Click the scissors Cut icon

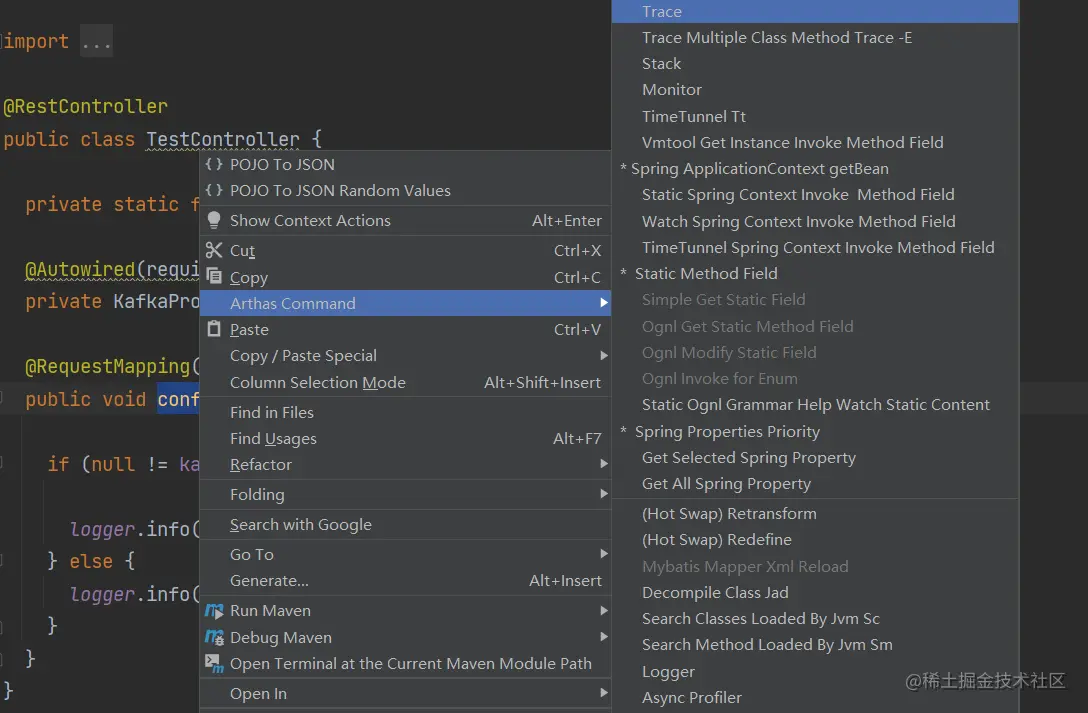point(214,250)
